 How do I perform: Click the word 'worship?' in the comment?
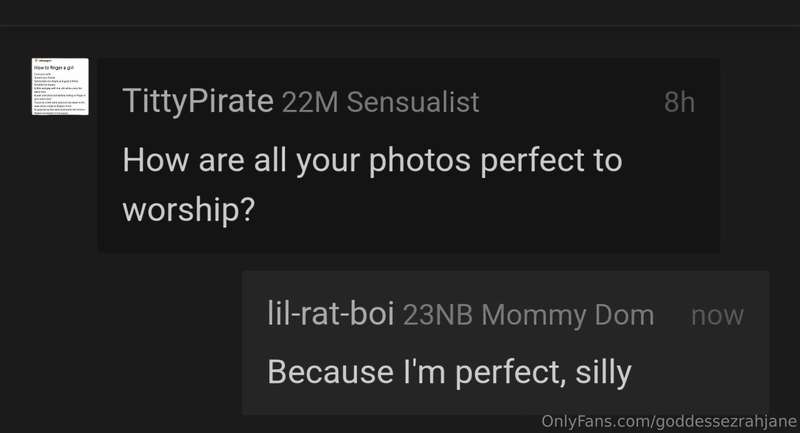coord(189,210)
